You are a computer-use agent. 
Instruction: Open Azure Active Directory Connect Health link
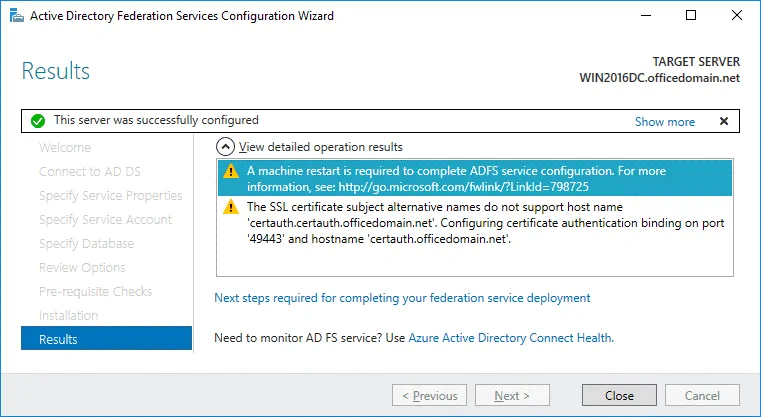pos(510,338)
